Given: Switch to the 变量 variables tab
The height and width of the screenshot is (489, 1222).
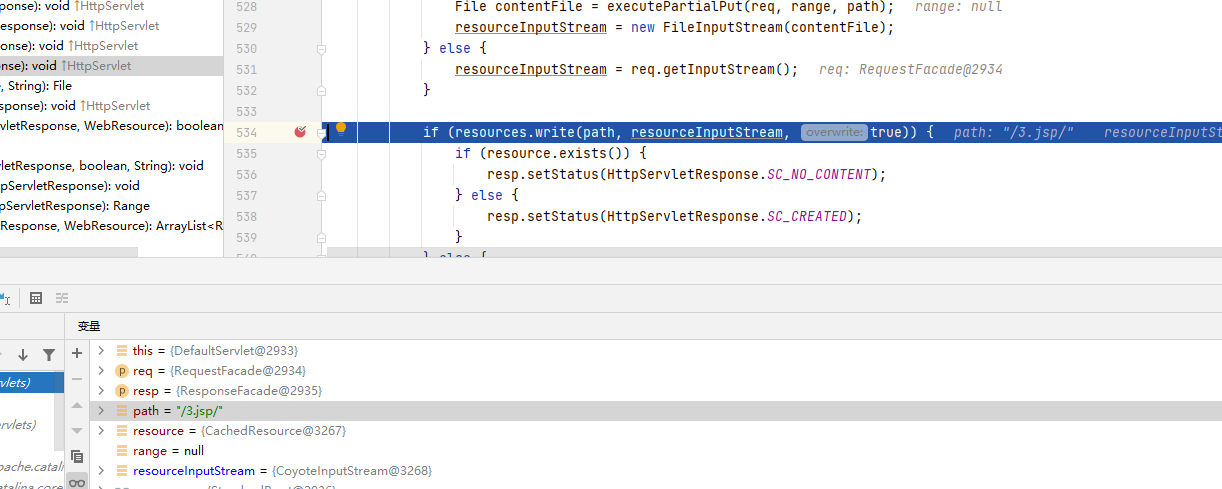Looking at the screenshot, I should pyautogui.click(x=89, y=326).
